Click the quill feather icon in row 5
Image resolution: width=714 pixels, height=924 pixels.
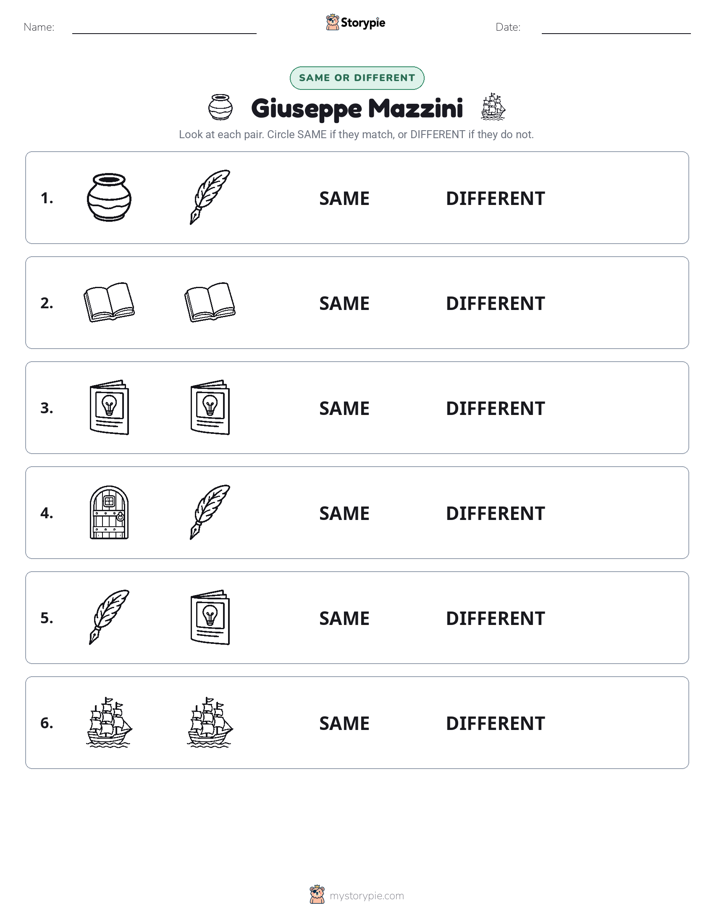(109, 617)
